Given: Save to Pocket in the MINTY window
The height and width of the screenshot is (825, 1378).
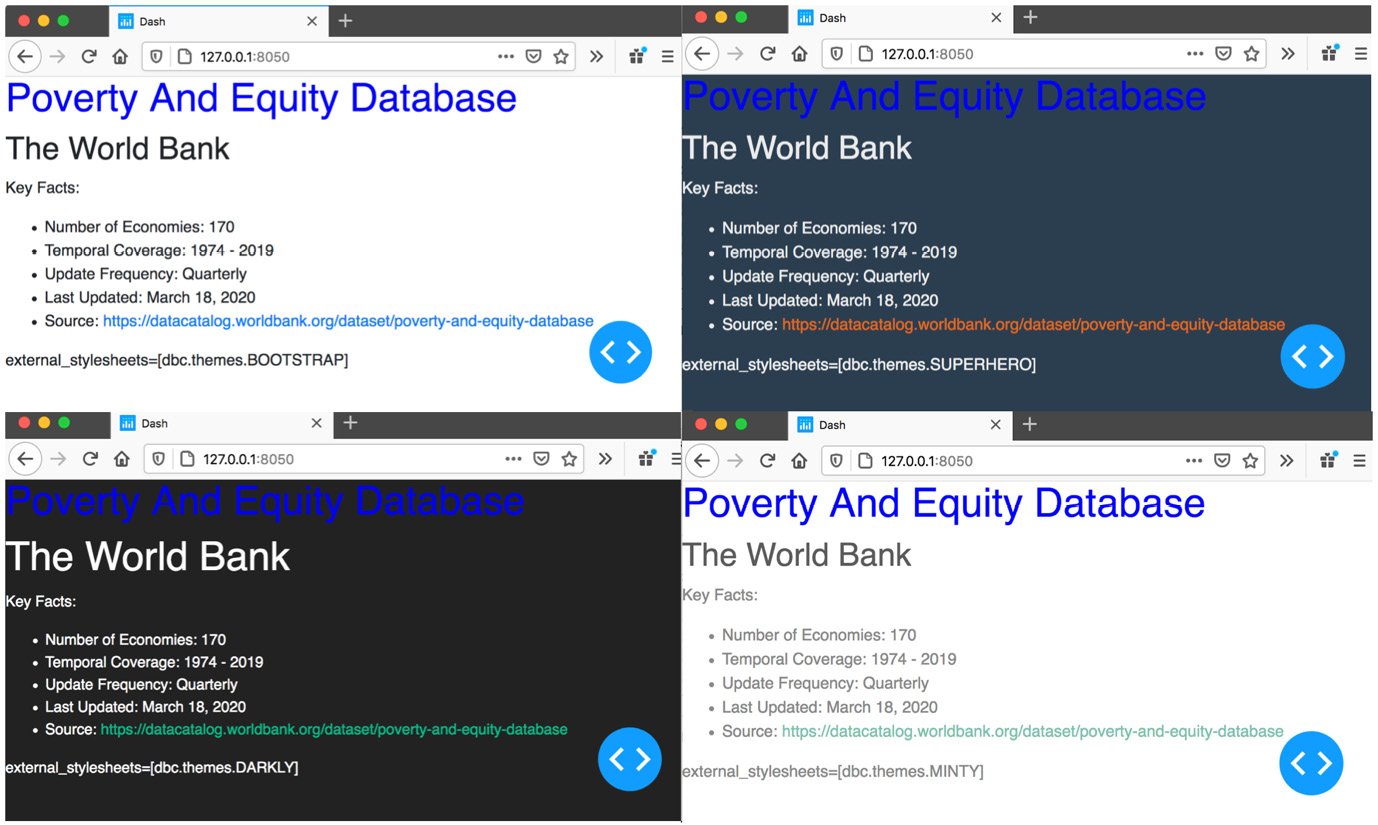Looking at the screenshot, I should pyautogui.click(x=1222, y=461).
